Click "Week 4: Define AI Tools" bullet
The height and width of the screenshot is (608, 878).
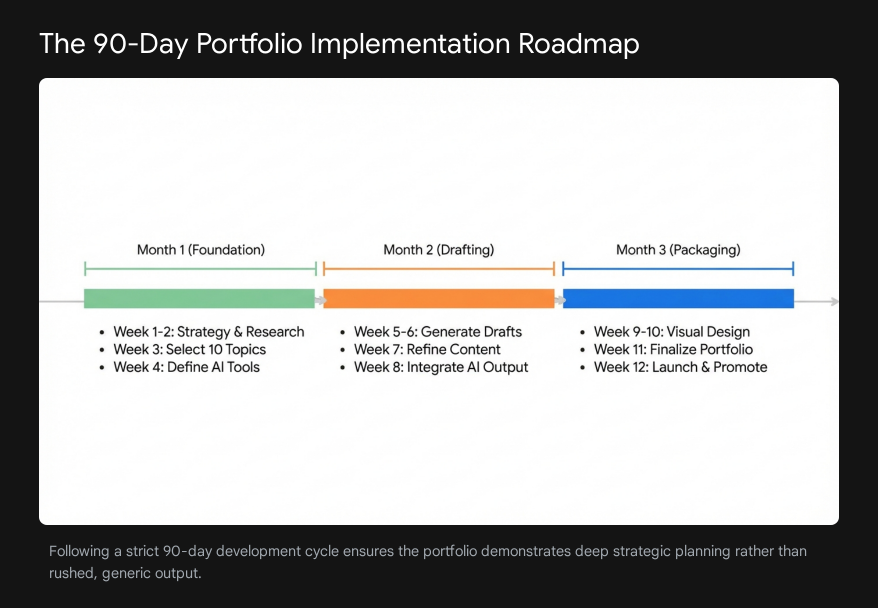click(186, 367)
